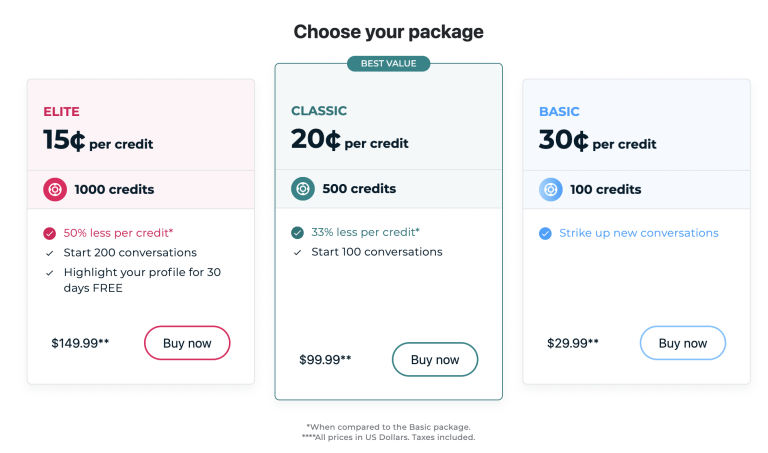The width and height of the screenshot is (768, 453).
Task: Buy the Basic package now
Action: coord(683,343)
